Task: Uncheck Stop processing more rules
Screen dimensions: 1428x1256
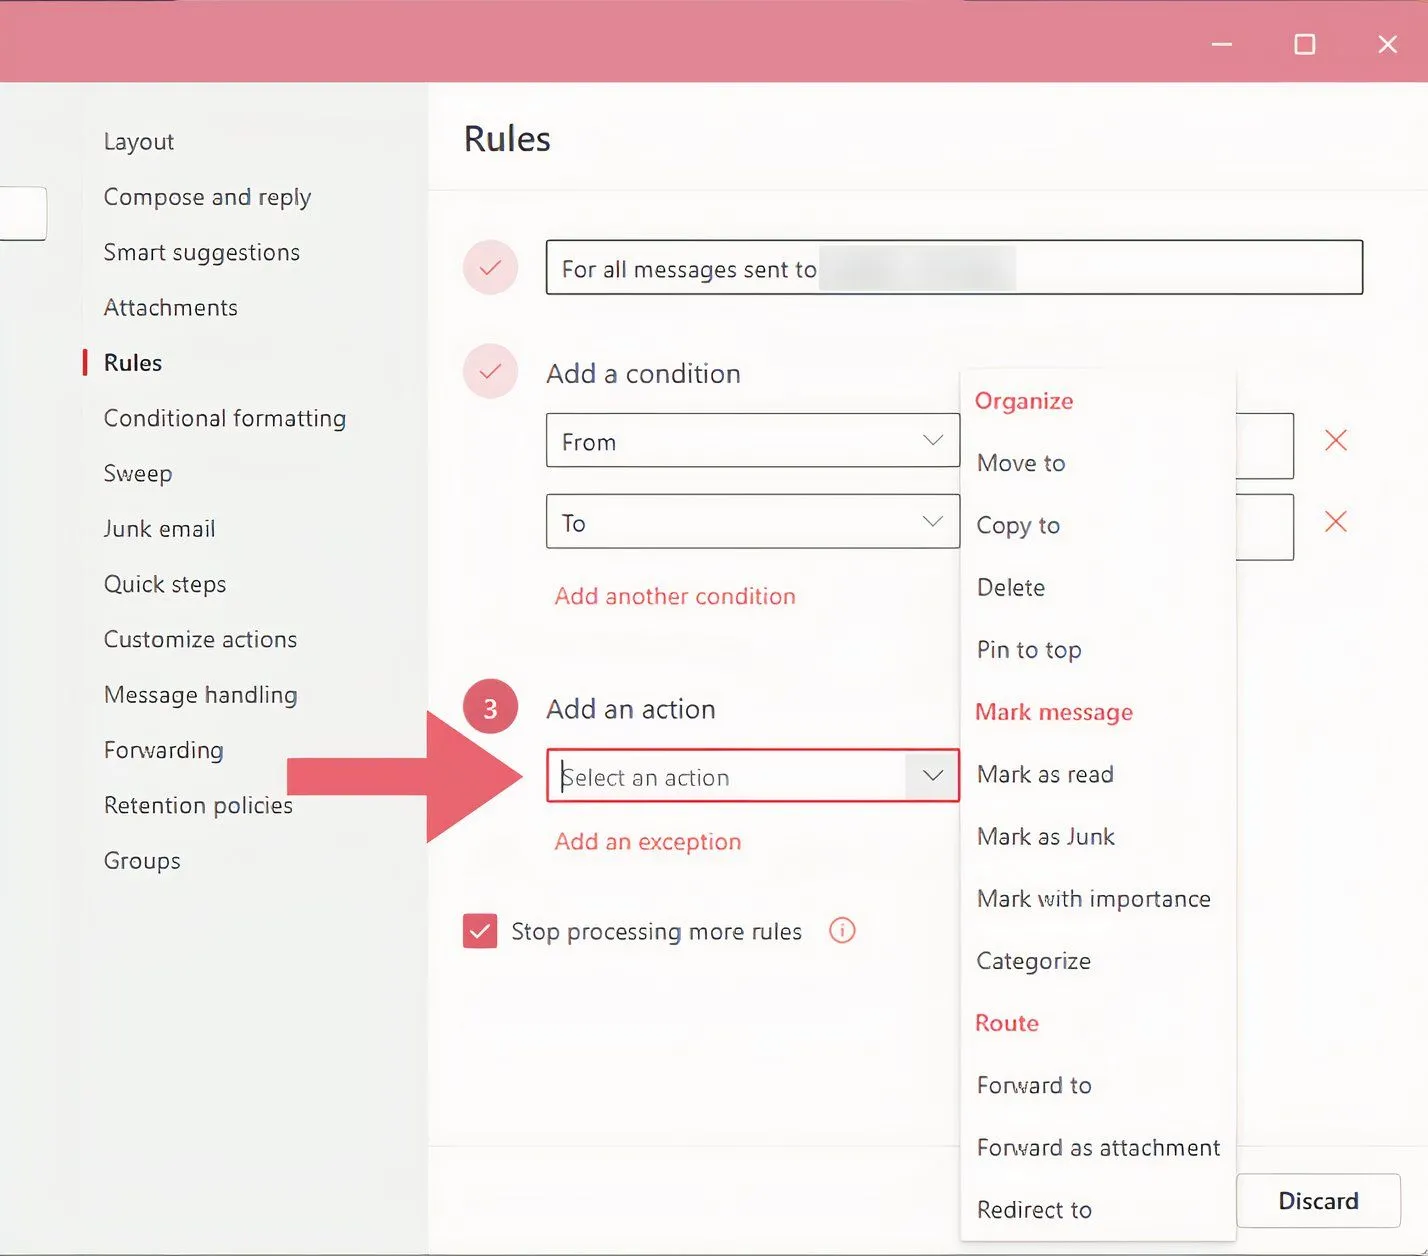Action: pyautogui.click(x=479, y=931)
